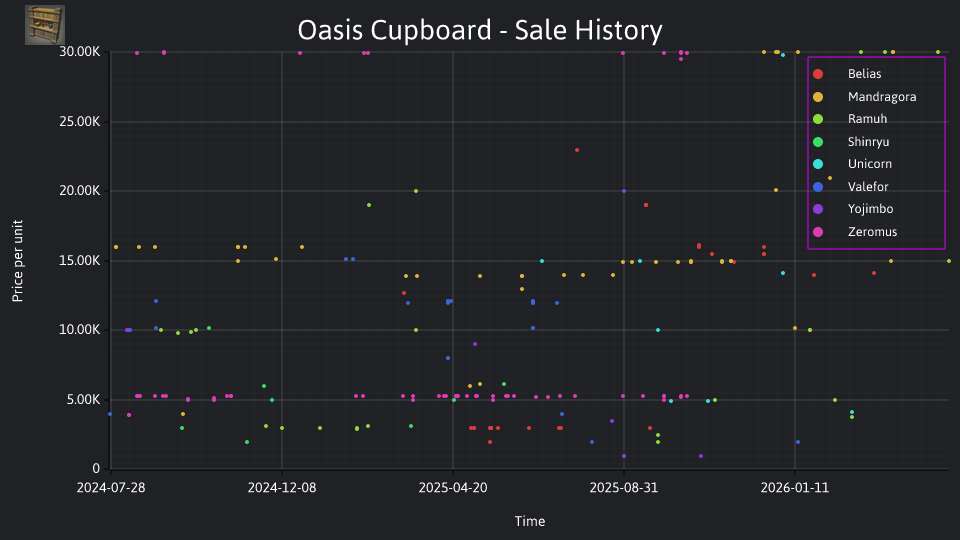Click the 2026-01-11 x-axis date label
Image resolution: width=960 pixels, height=540 pixels.
coord(794,488)
